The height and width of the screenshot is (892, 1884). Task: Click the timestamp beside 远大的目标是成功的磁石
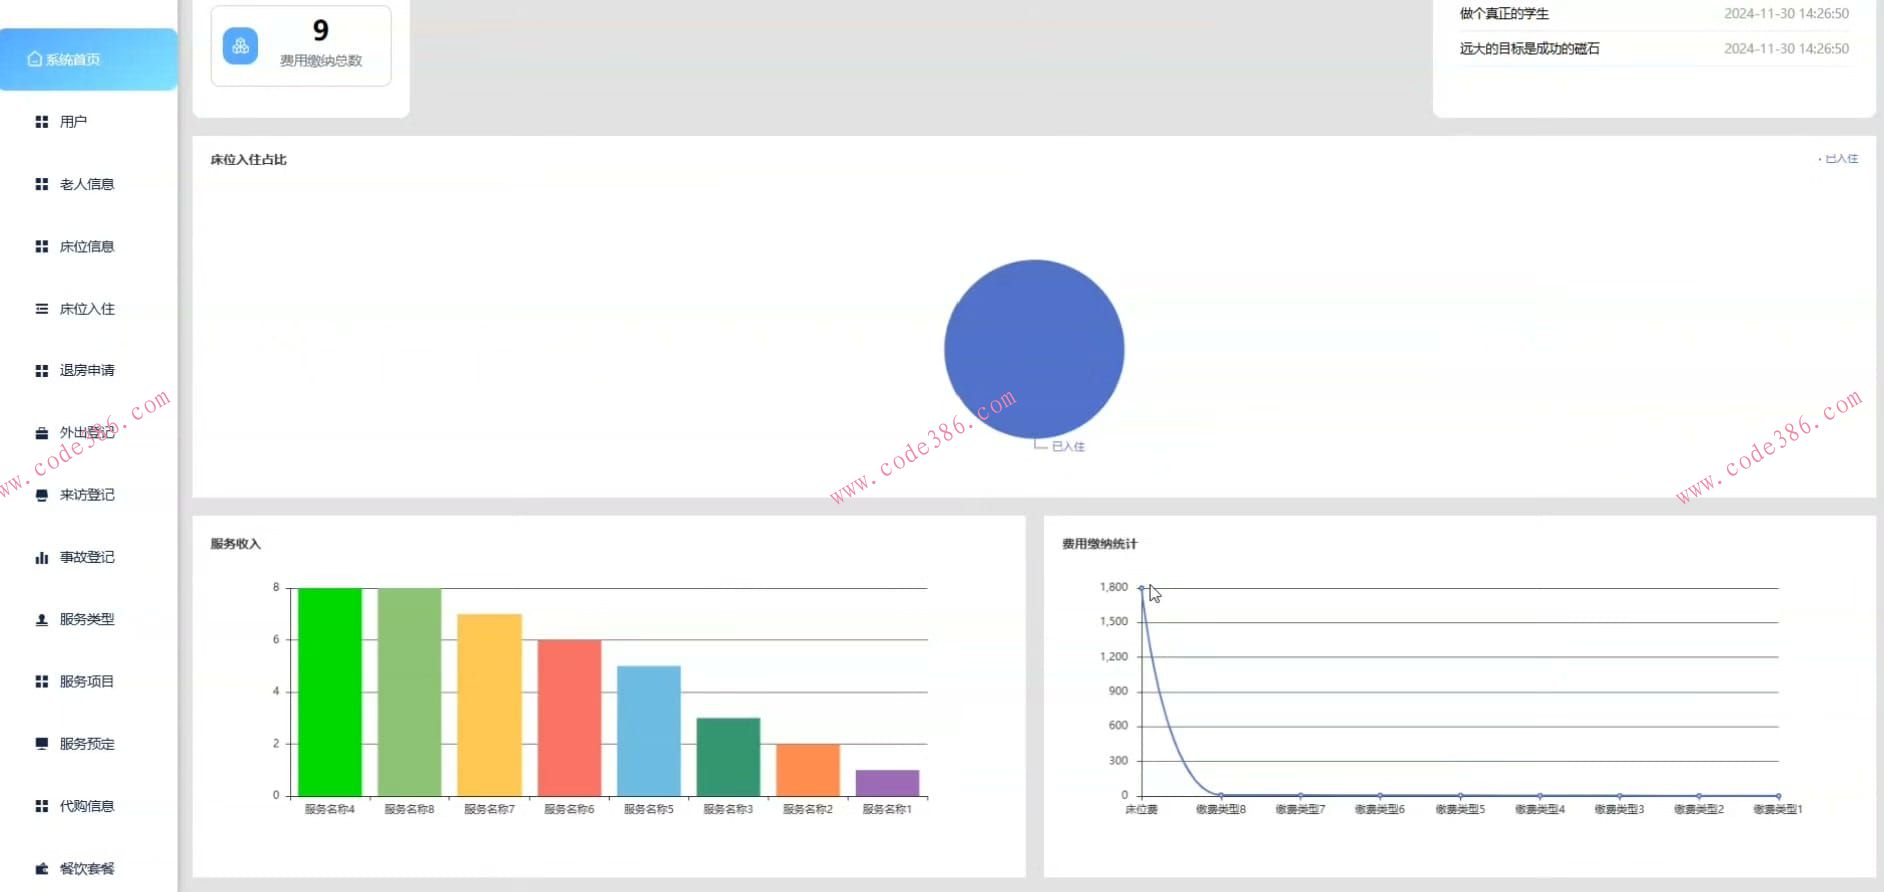tap(1786, 48)
